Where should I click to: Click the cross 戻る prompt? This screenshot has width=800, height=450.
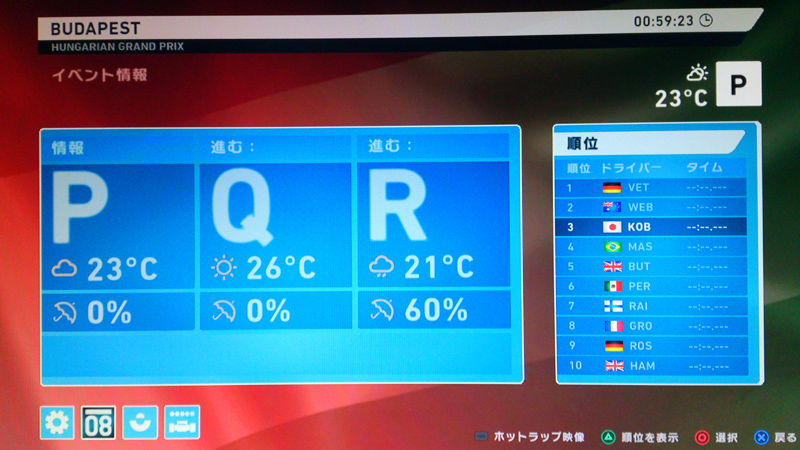pyautogui.click(x=776, y=438)
